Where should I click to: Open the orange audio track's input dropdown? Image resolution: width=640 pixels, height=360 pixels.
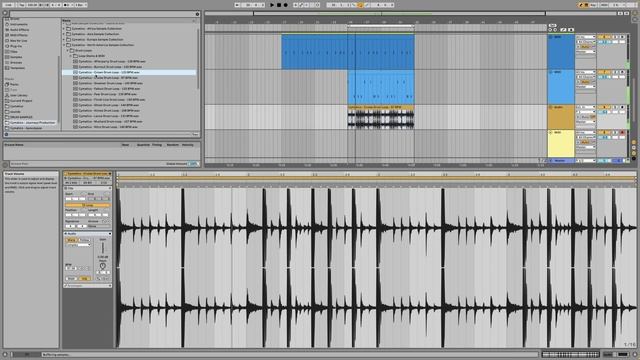pos(585,107)
